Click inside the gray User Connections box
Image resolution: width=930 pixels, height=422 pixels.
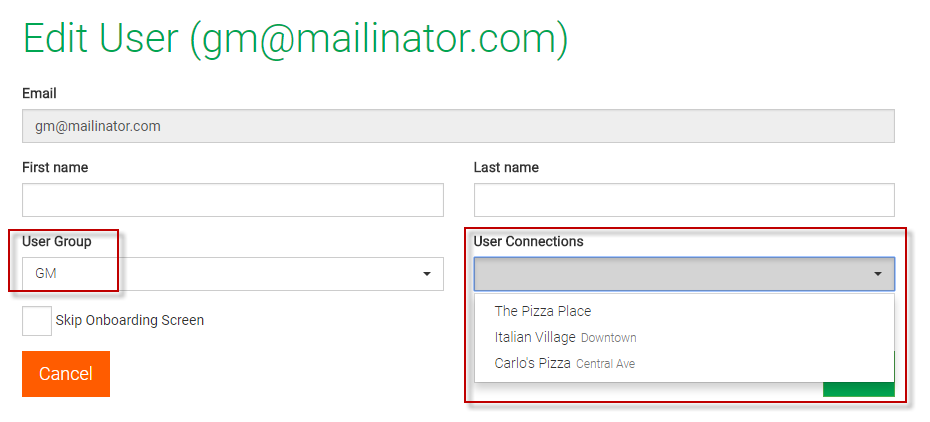pos(670,274)
